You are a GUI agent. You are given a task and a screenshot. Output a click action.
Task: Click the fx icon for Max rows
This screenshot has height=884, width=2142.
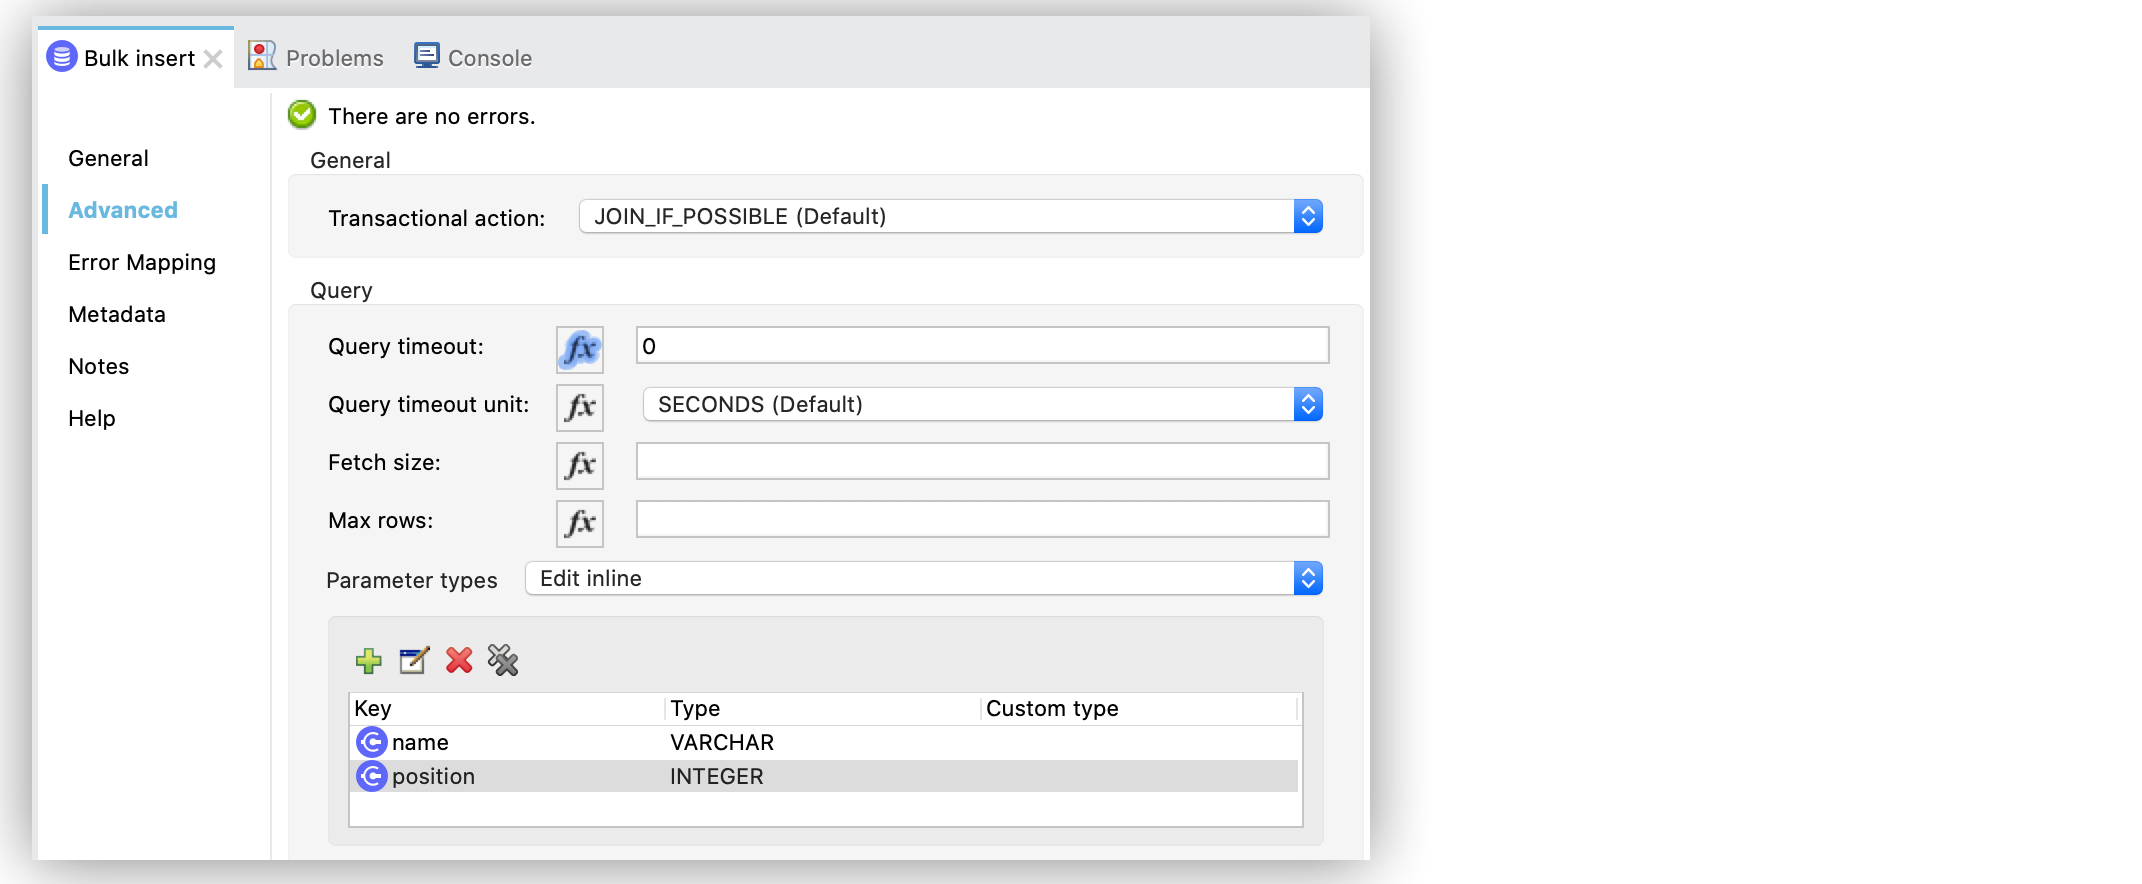[579, 523]
